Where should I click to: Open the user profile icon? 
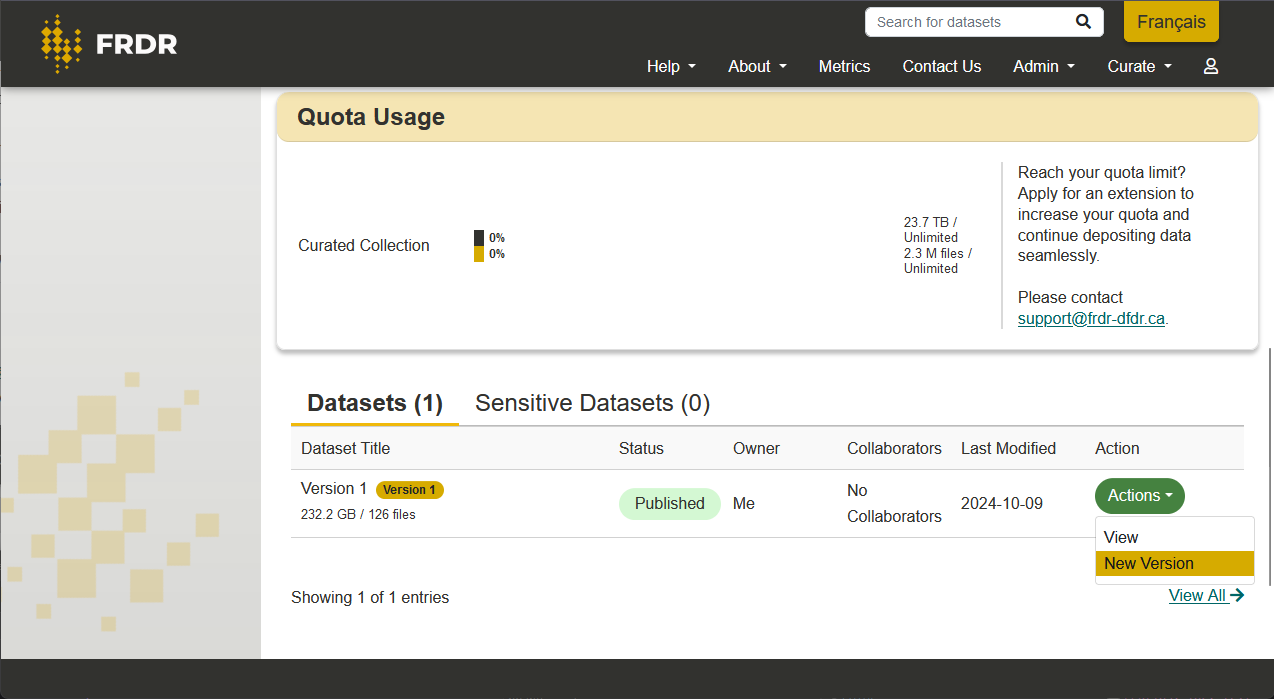1210,66
